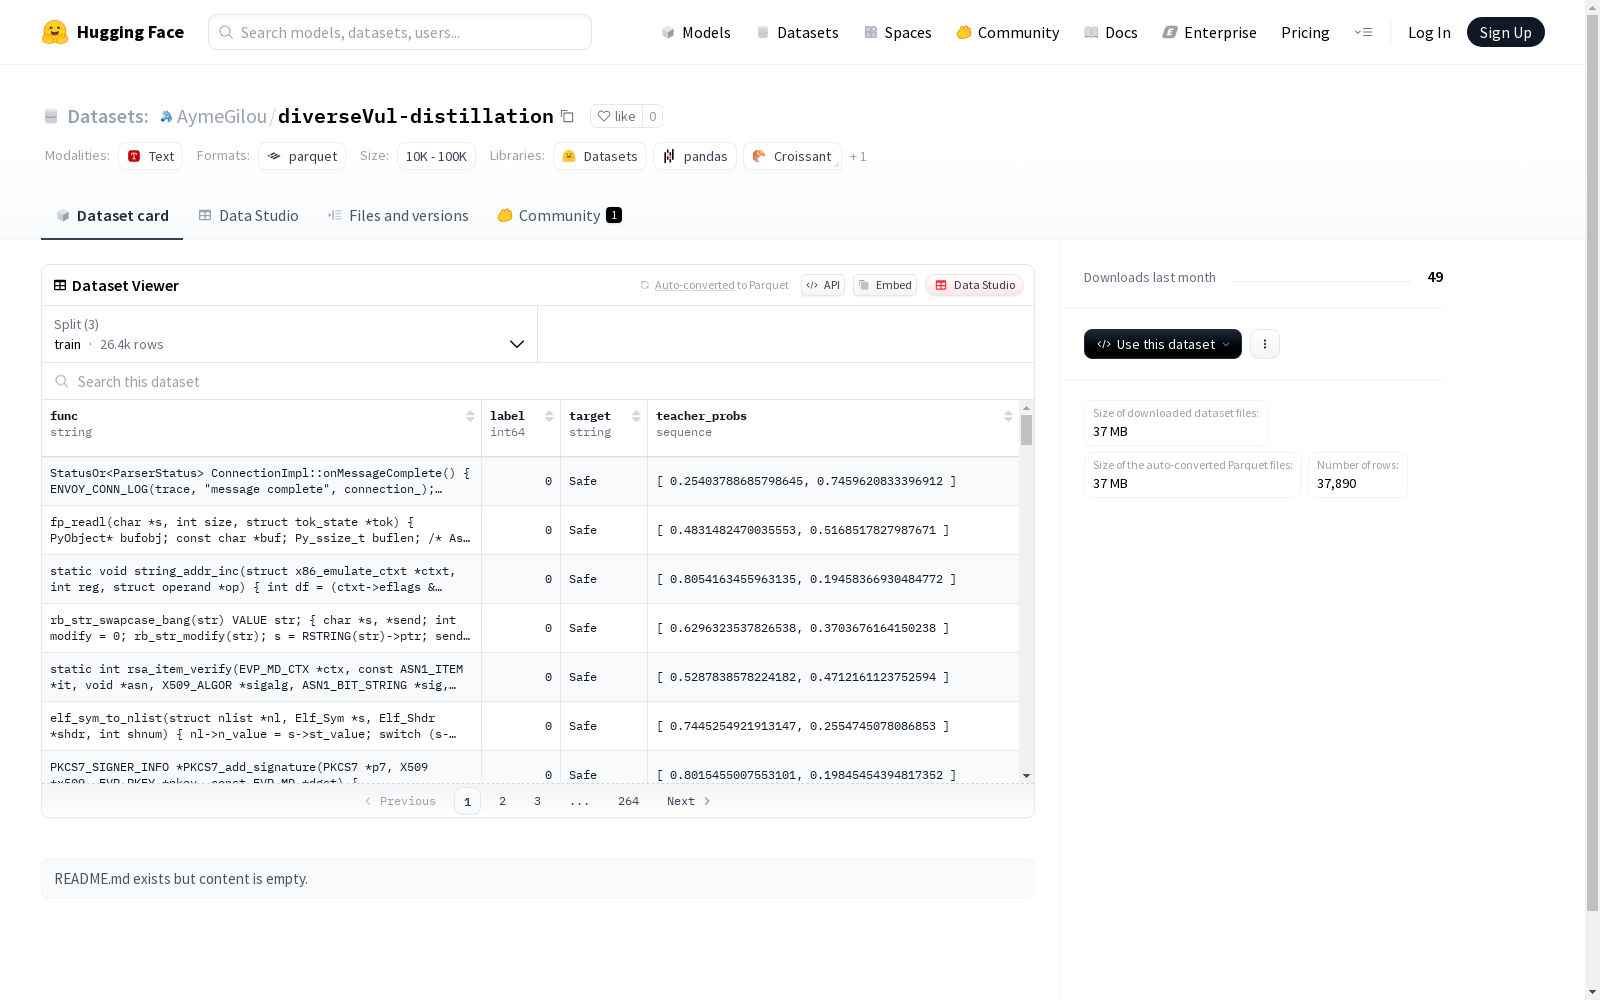The height and width of the screenshot is (1000, 1600).
Task: Open the API button in viewer
Action: point(823,285)
